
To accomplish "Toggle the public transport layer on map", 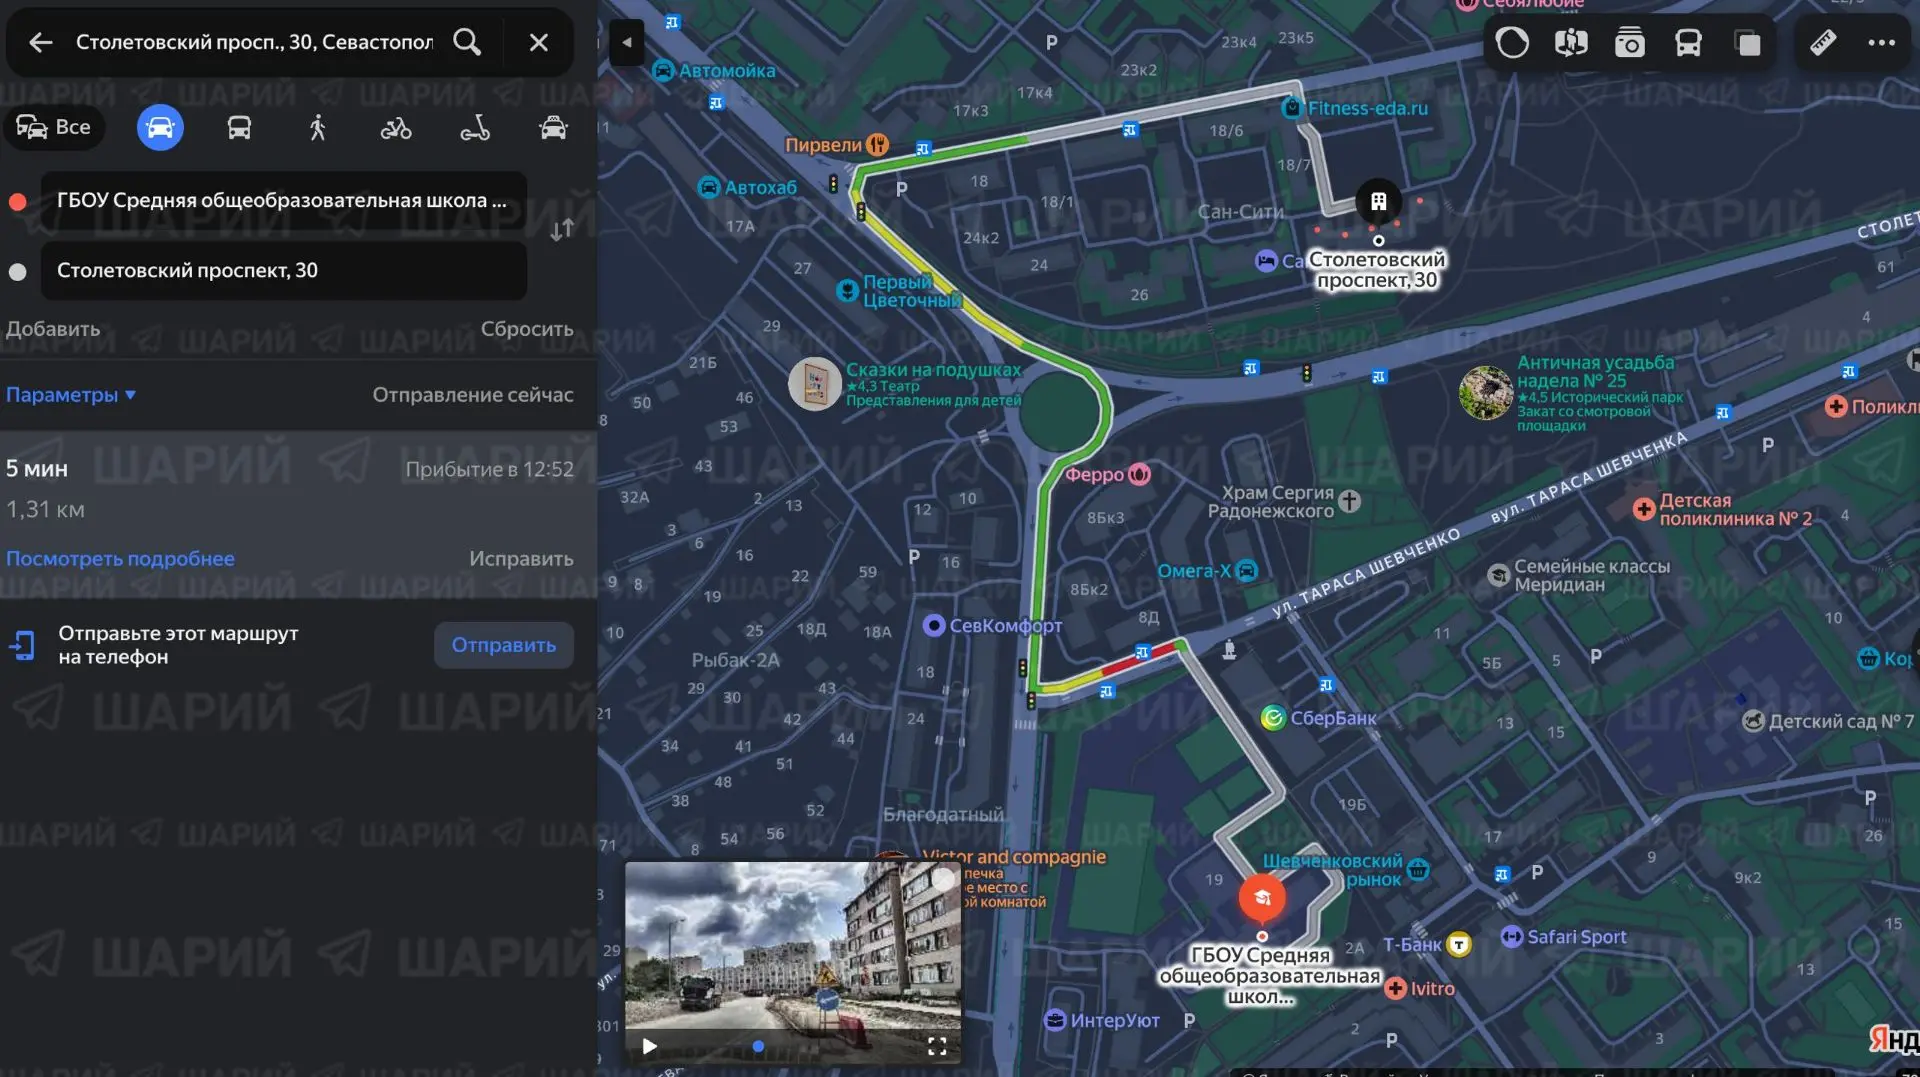I will coord(1689,43).
